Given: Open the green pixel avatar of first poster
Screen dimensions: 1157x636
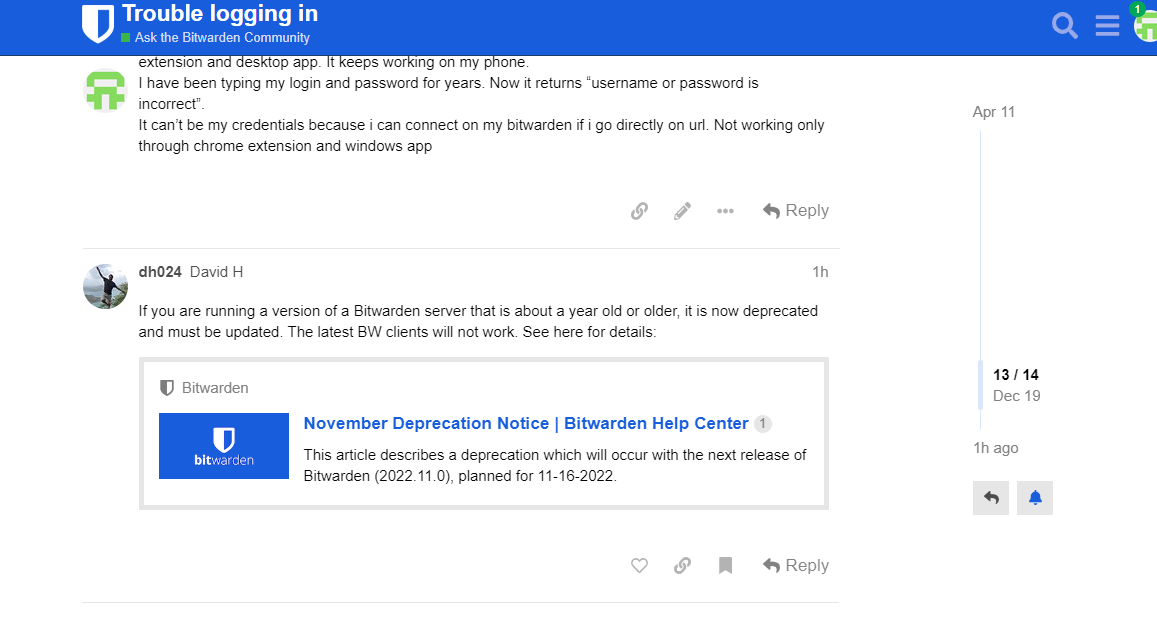Looking at the screenshot, I should click(105, 91).
